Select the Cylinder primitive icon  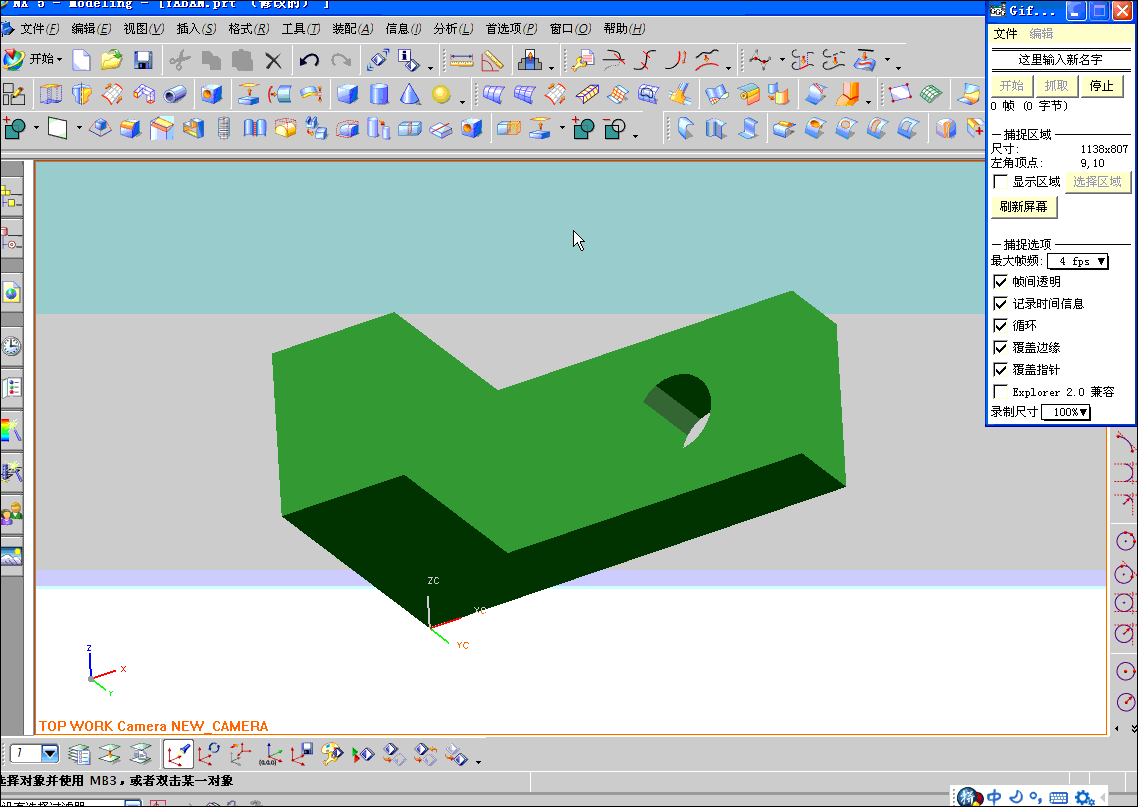[379, 94]
